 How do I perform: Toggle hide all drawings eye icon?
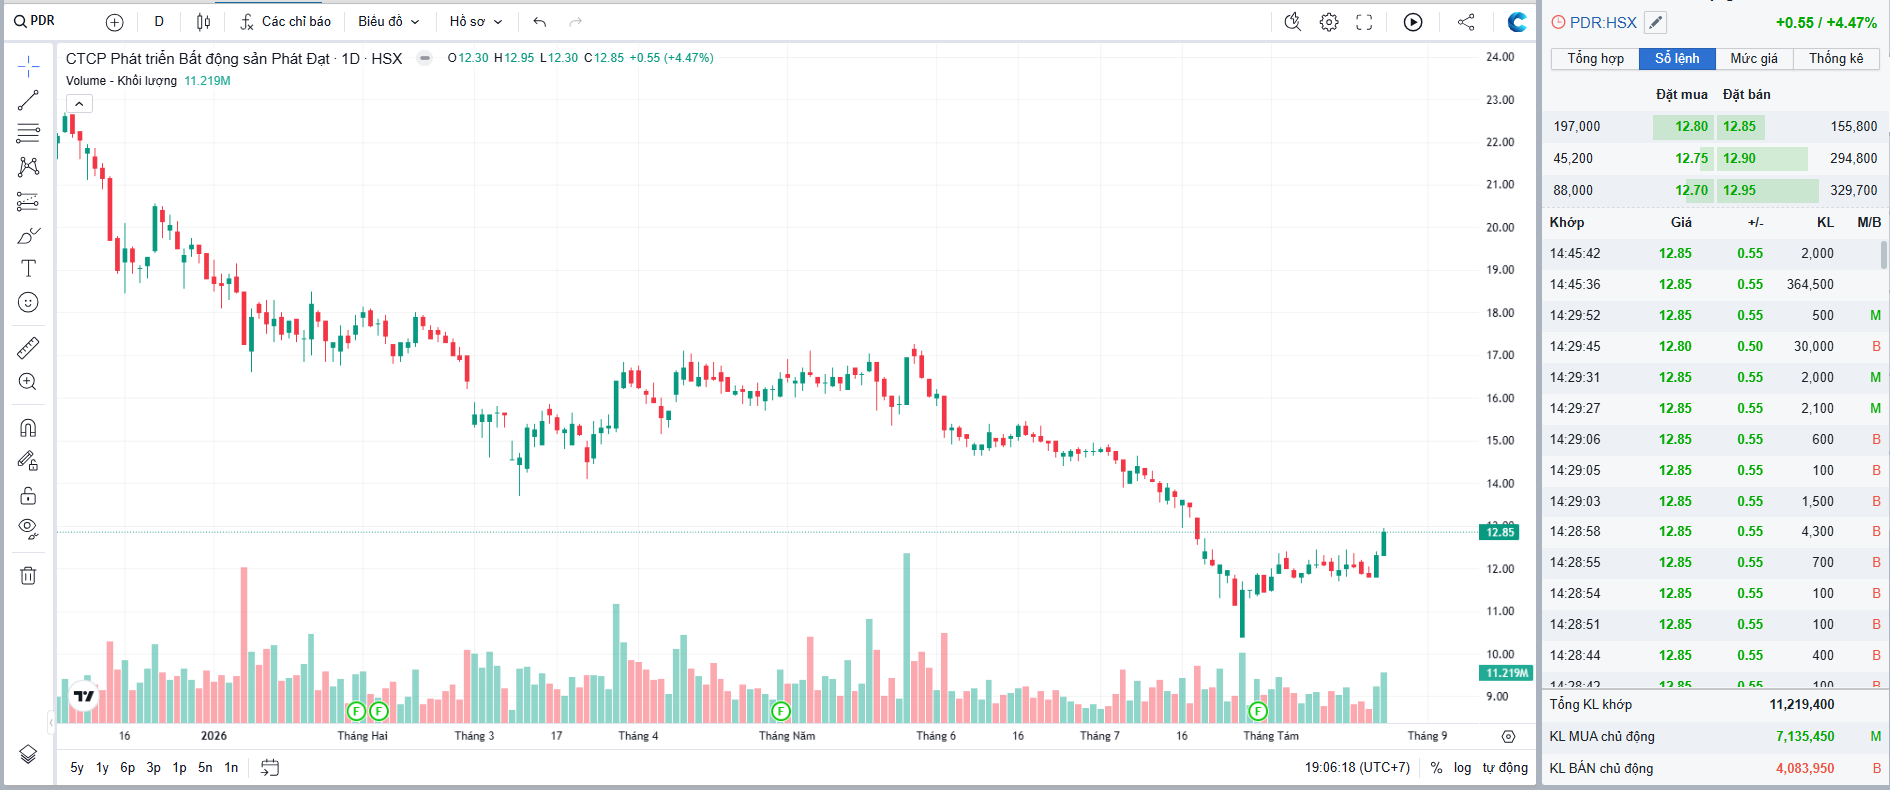coord(28,528)
